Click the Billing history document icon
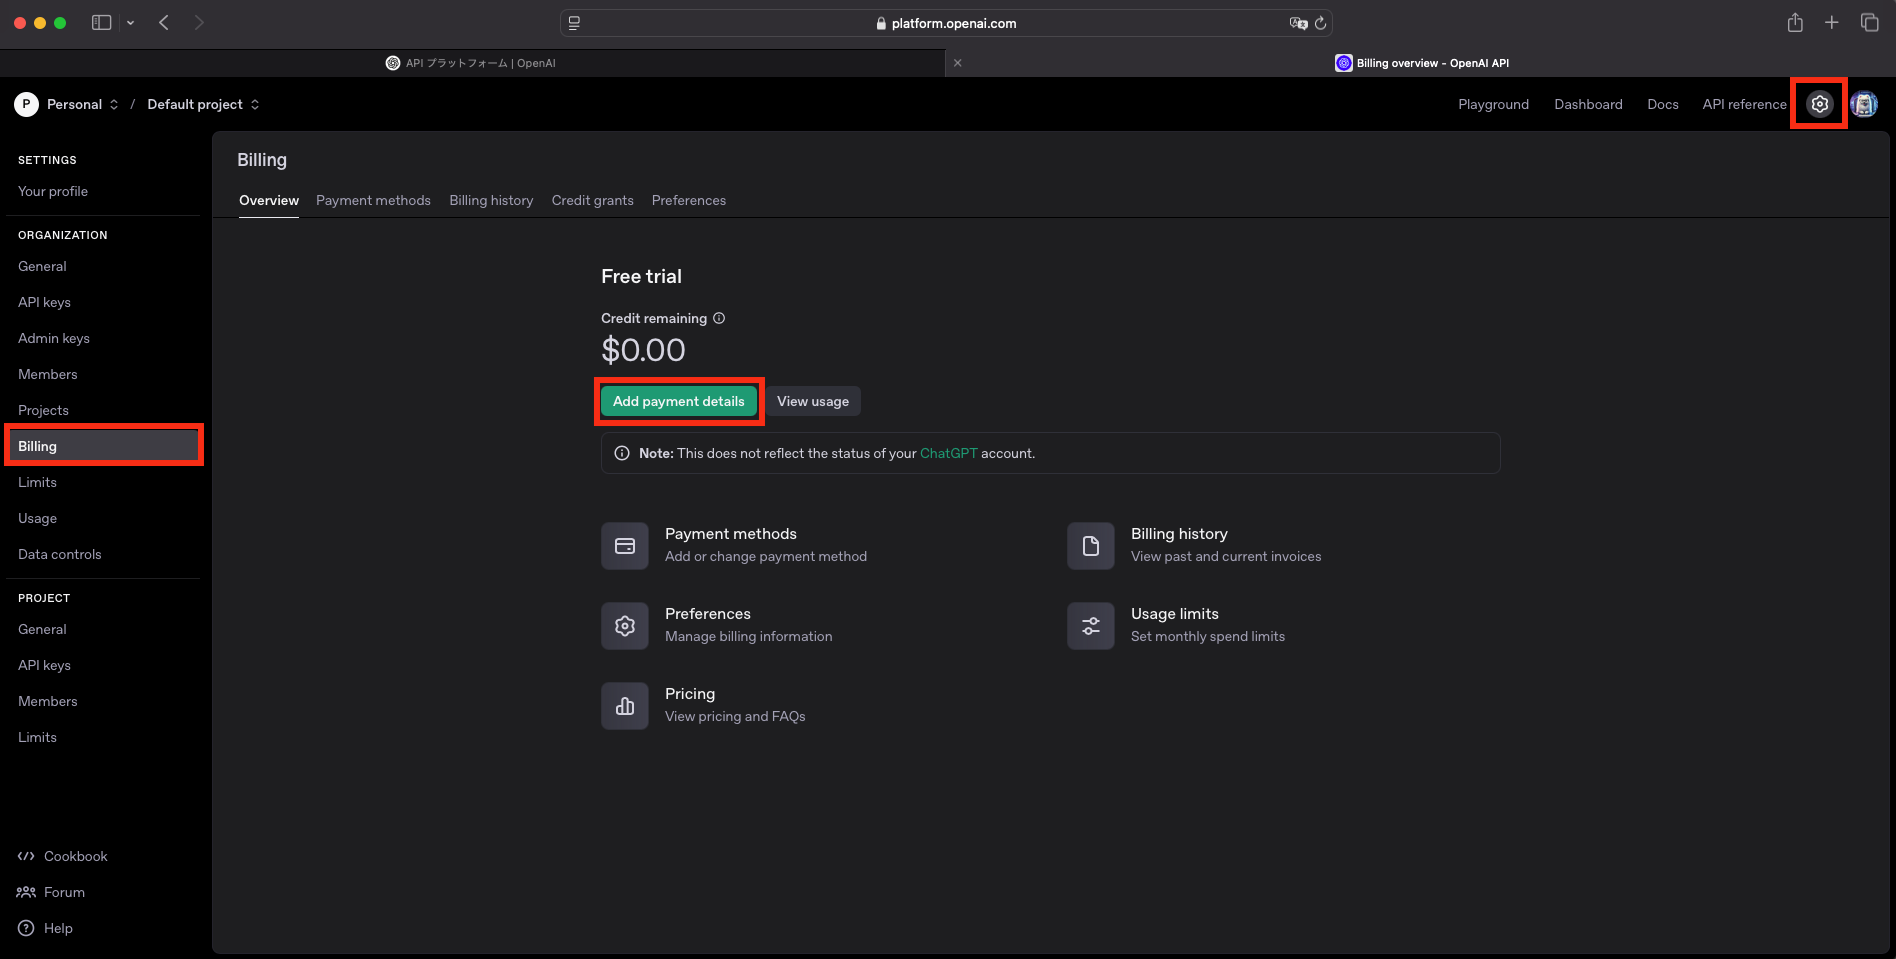 coord(1091,546)
